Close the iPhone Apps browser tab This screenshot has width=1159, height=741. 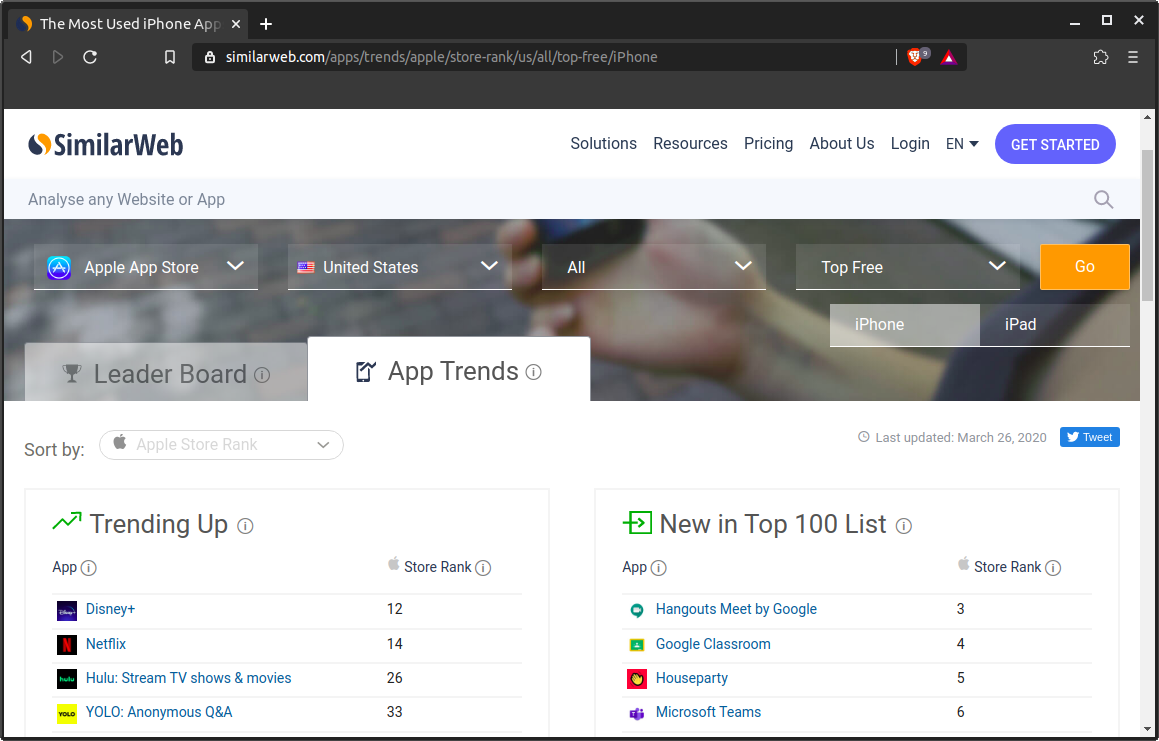tap(236, 24)
